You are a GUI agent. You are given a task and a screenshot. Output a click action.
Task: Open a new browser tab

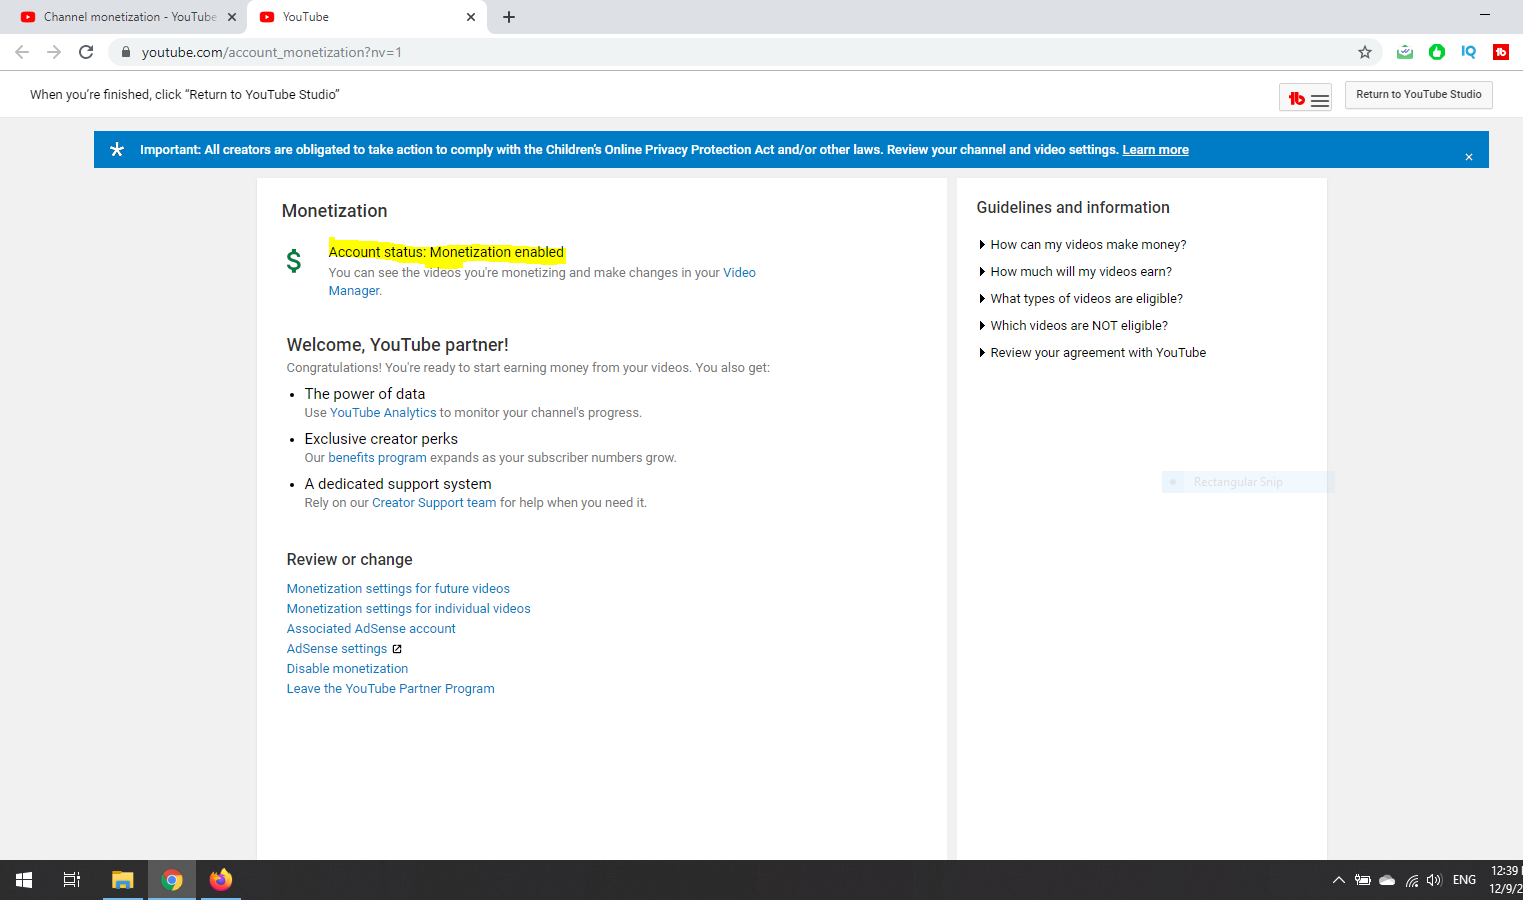(x=509, y=17)
